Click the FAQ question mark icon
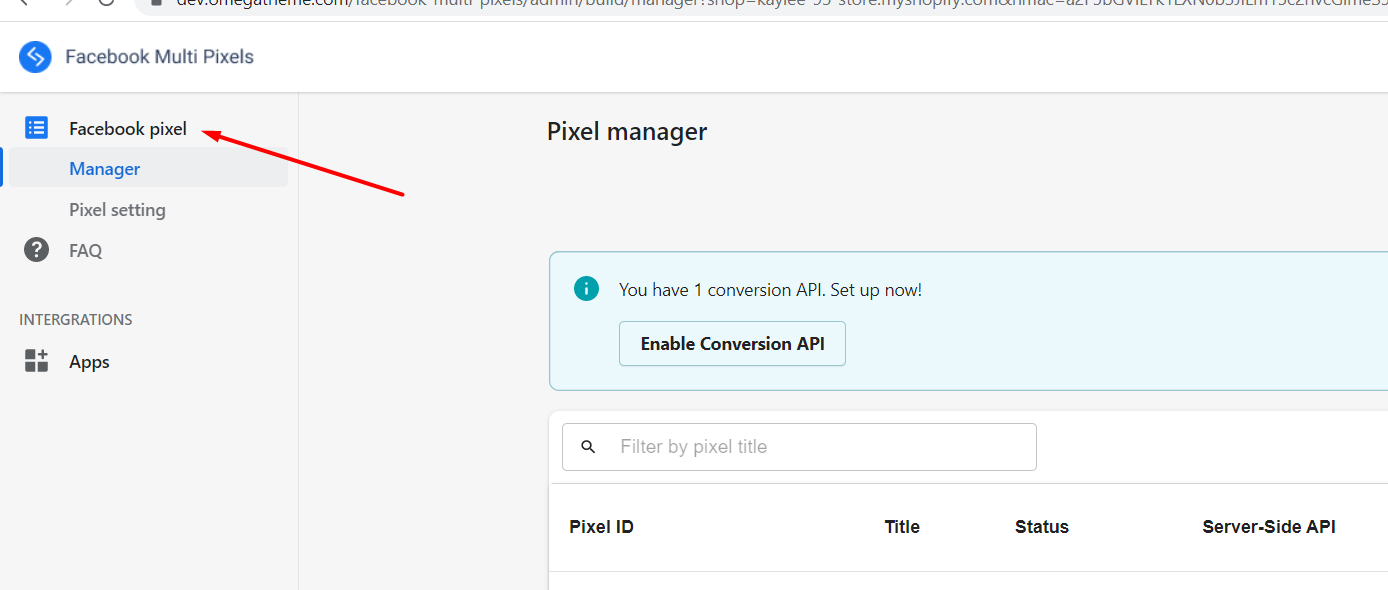This screenshot has width=1388, height=590. coord(36,250)
